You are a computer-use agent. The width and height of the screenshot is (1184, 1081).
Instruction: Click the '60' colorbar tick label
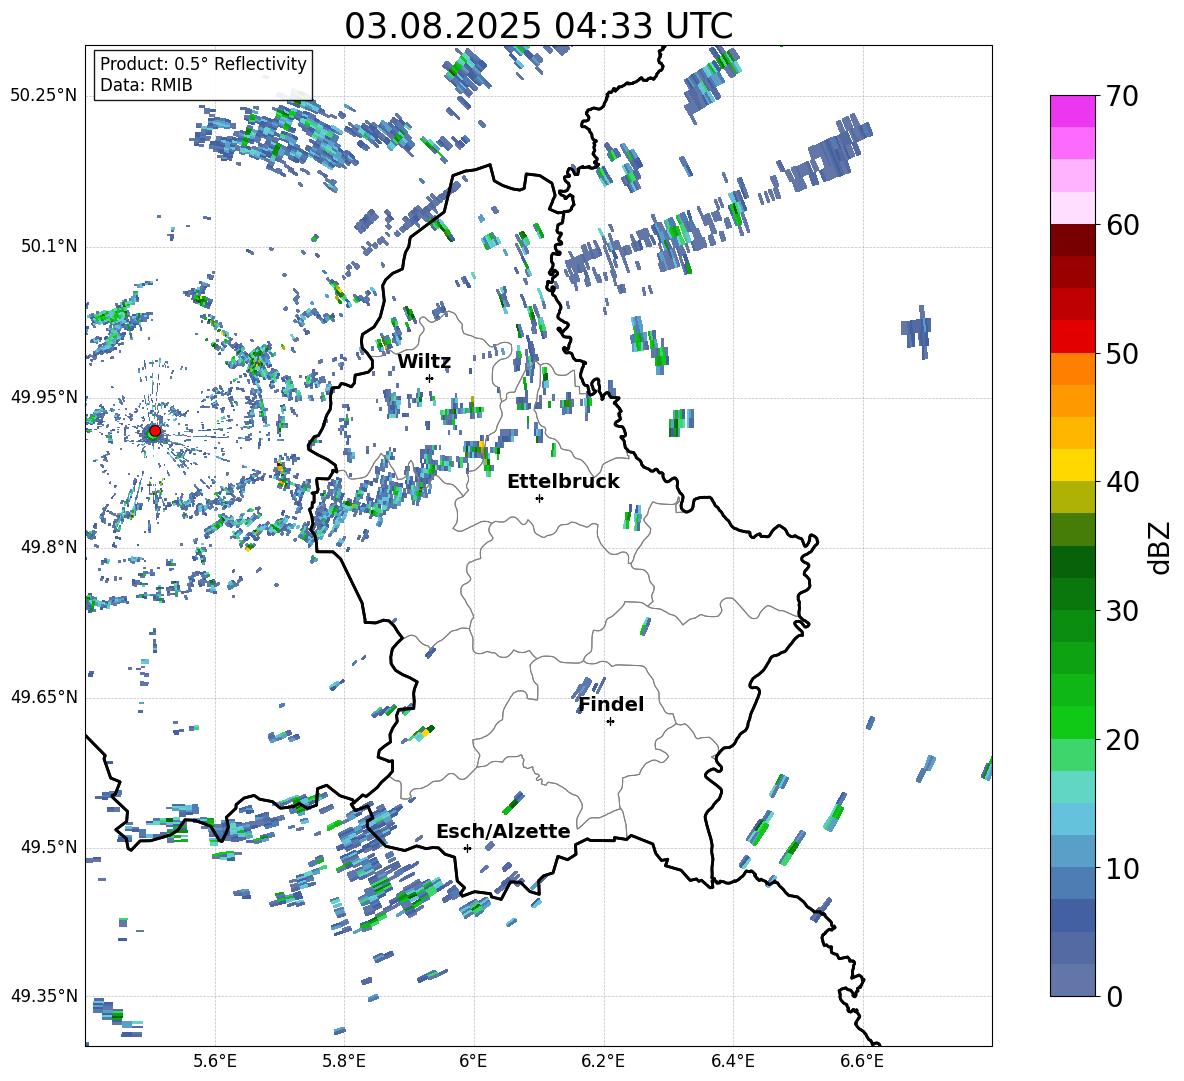(1123, 225)
